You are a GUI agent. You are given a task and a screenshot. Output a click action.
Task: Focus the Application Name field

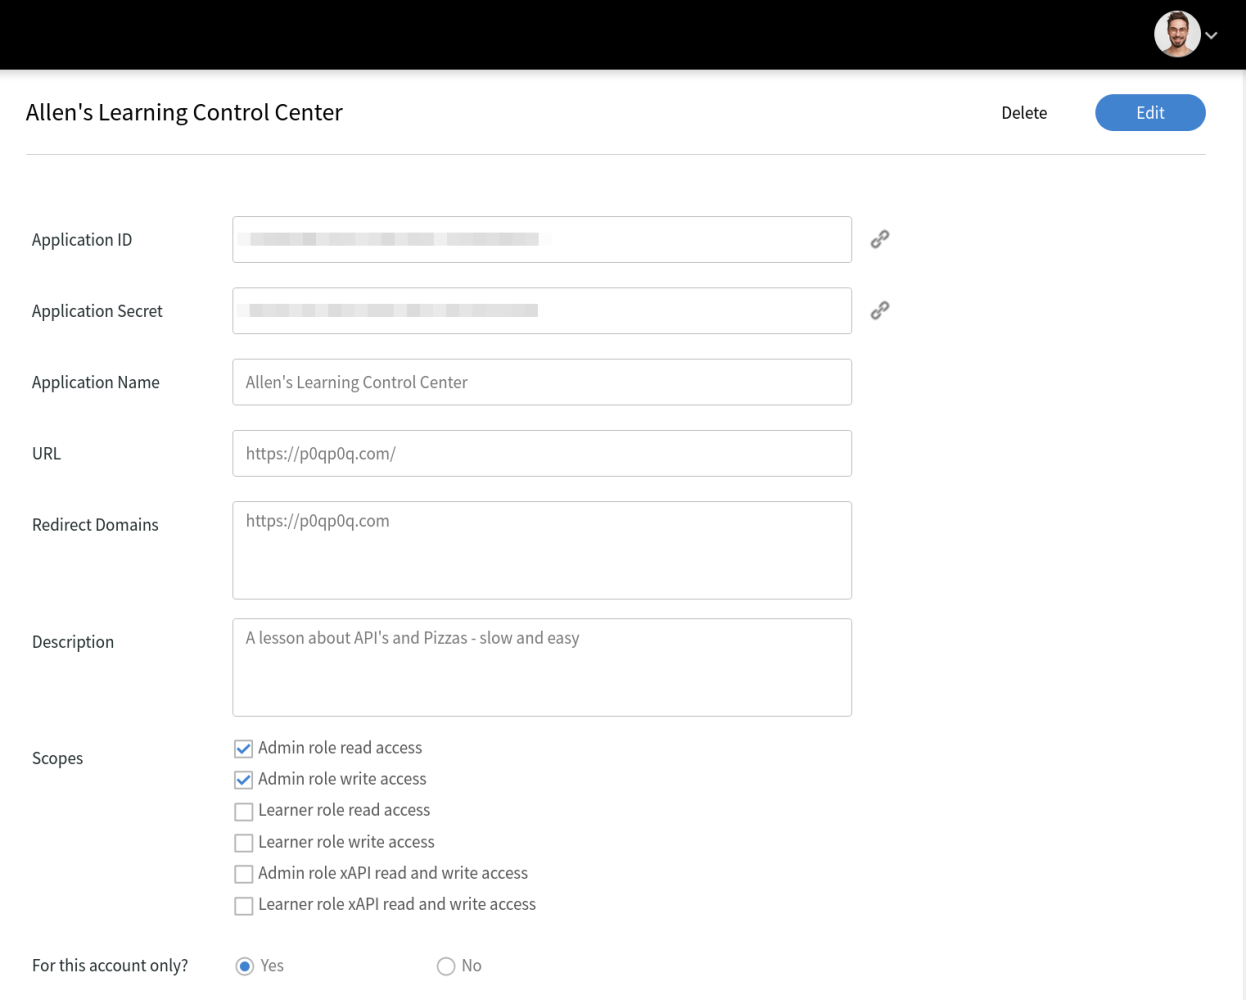point(541,382)
